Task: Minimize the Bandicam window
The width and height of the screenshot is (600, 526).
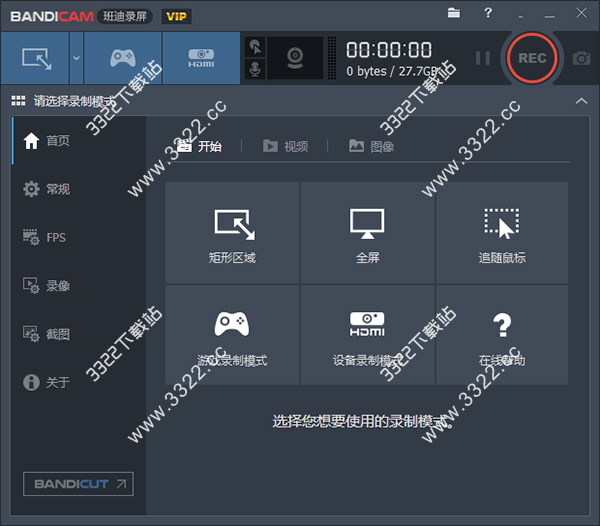Action: (x=549, y=16)
